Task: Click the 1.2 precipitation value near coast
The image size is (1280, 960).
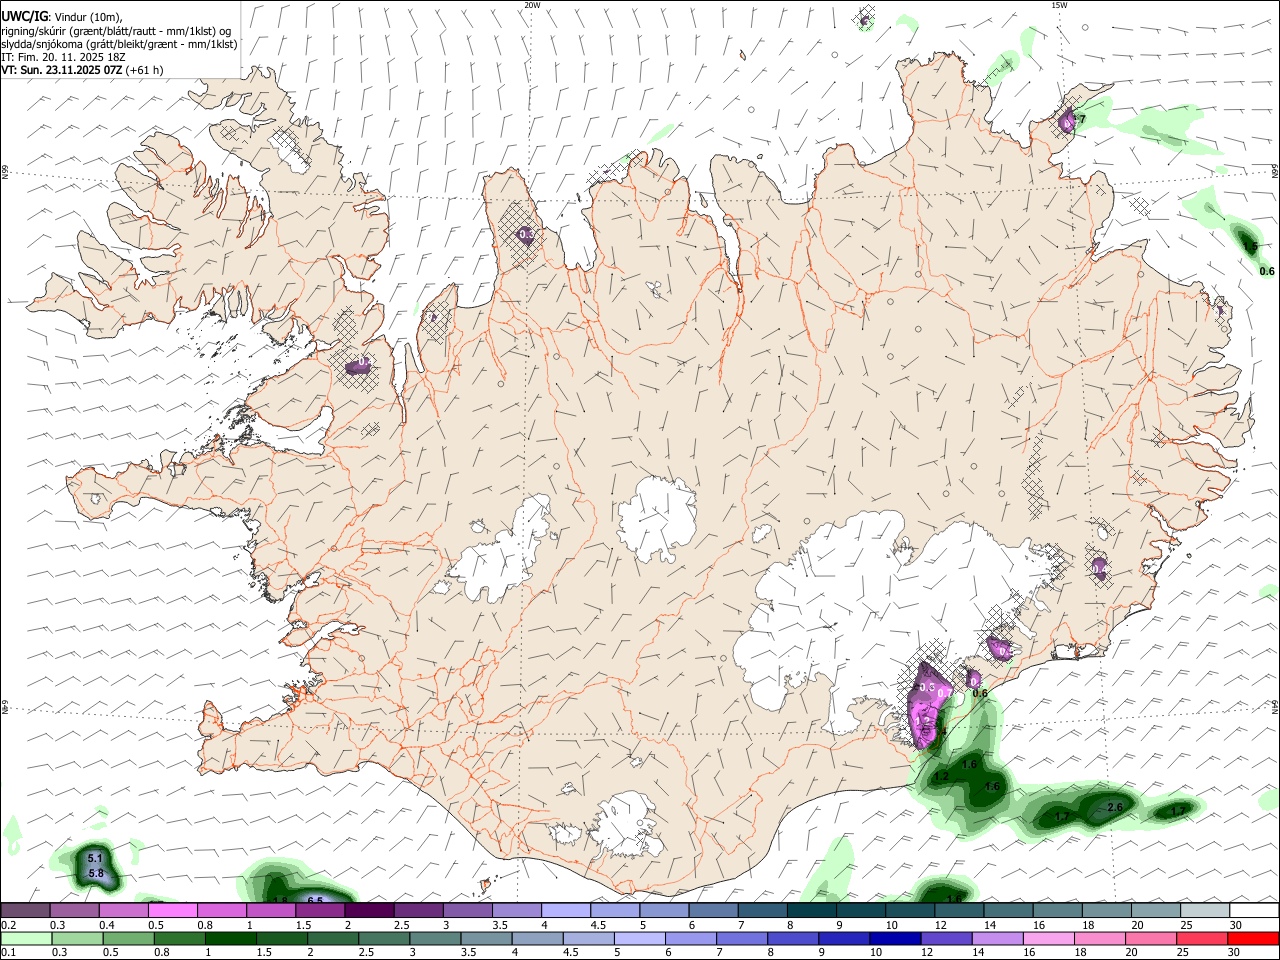Action: click(941, 776)
